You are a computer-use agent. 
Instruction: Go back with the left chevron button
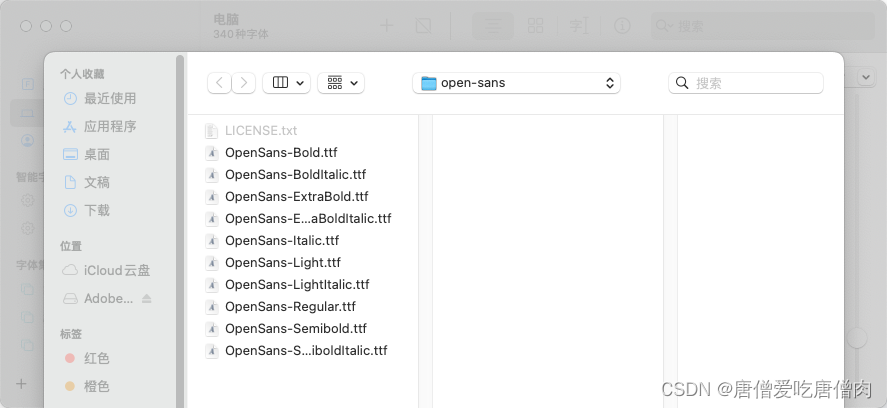coord(219,83)
